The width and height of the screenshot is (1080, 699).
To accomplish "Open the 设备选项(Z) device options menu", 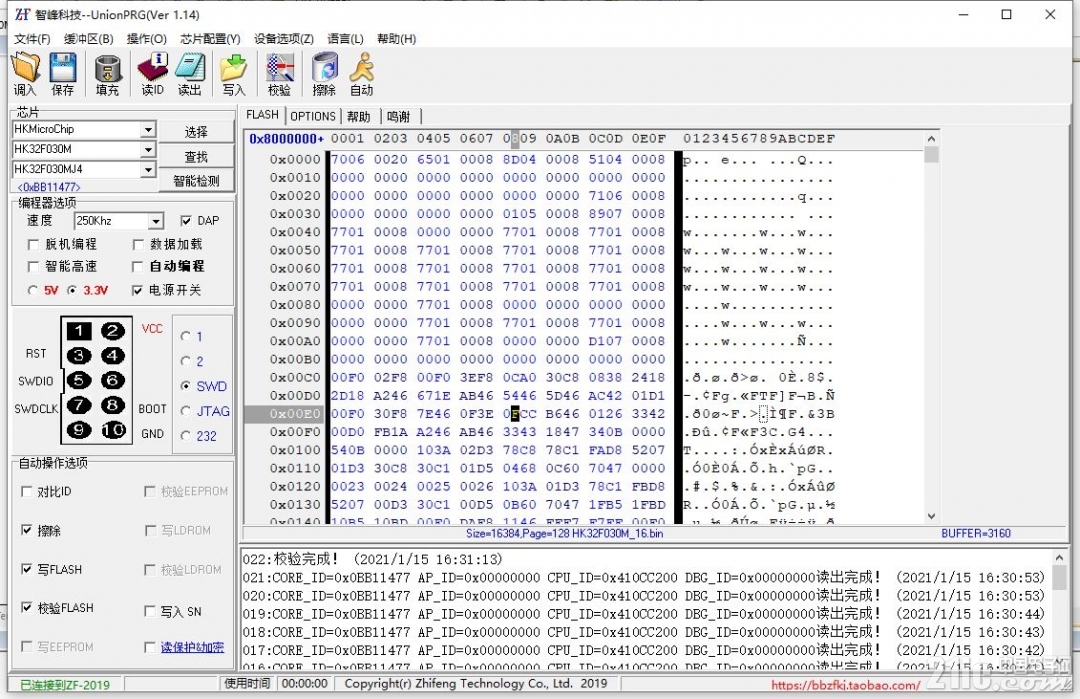I will [x=284, y=39].
